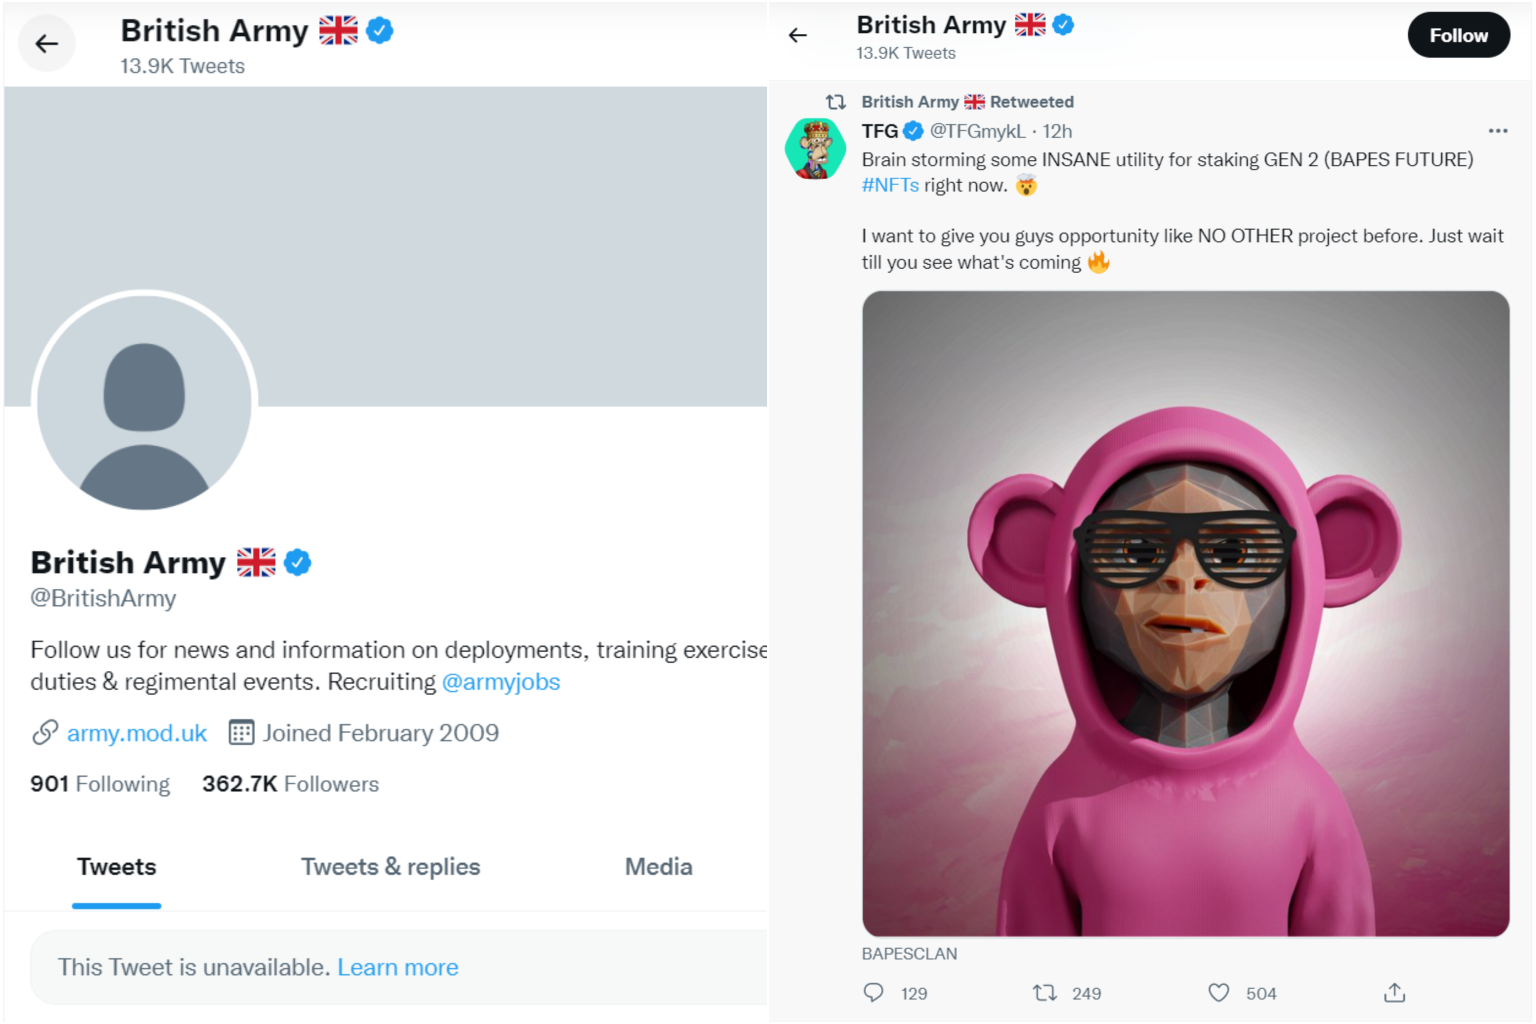
Task: Switch to Tweets & replies tab
Action: [x=390, y=867]
